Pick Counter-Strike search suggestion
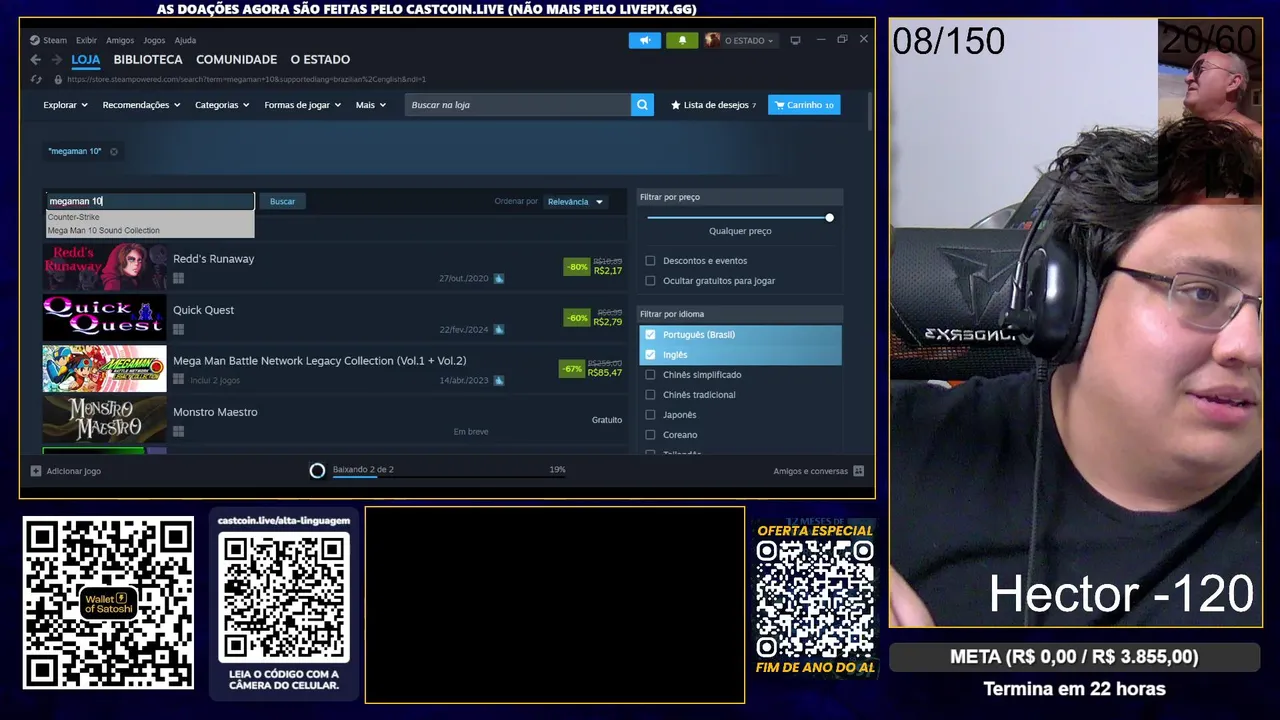Image resolution: width=1280 pixels, height=720 pixels. [x=73, y=217]
